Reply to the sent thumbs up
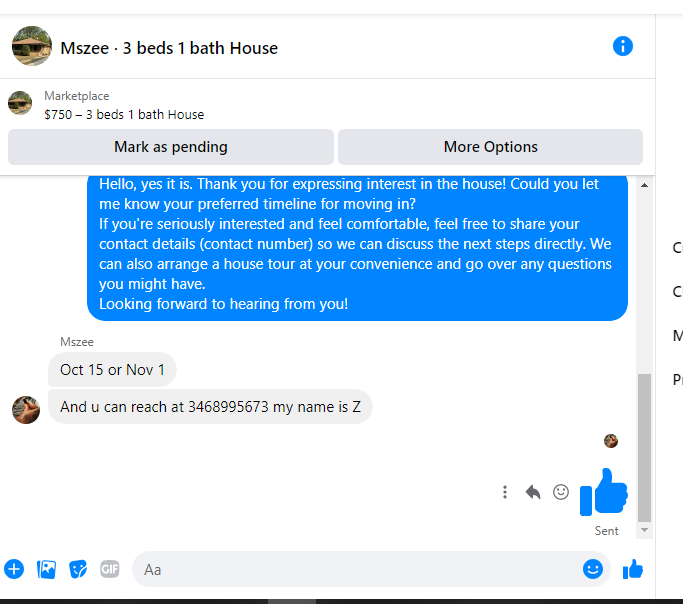683x604 pixels. [x=533, y=492]
